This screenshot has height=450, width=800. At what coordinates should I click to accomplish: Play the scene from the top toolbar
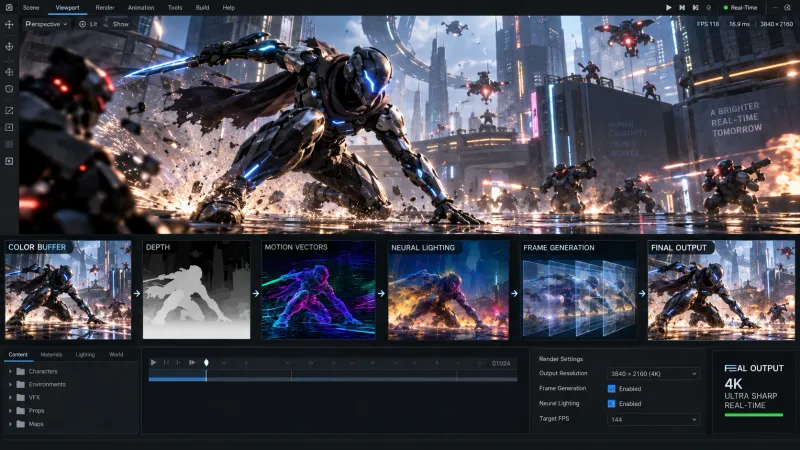[668, 8]
